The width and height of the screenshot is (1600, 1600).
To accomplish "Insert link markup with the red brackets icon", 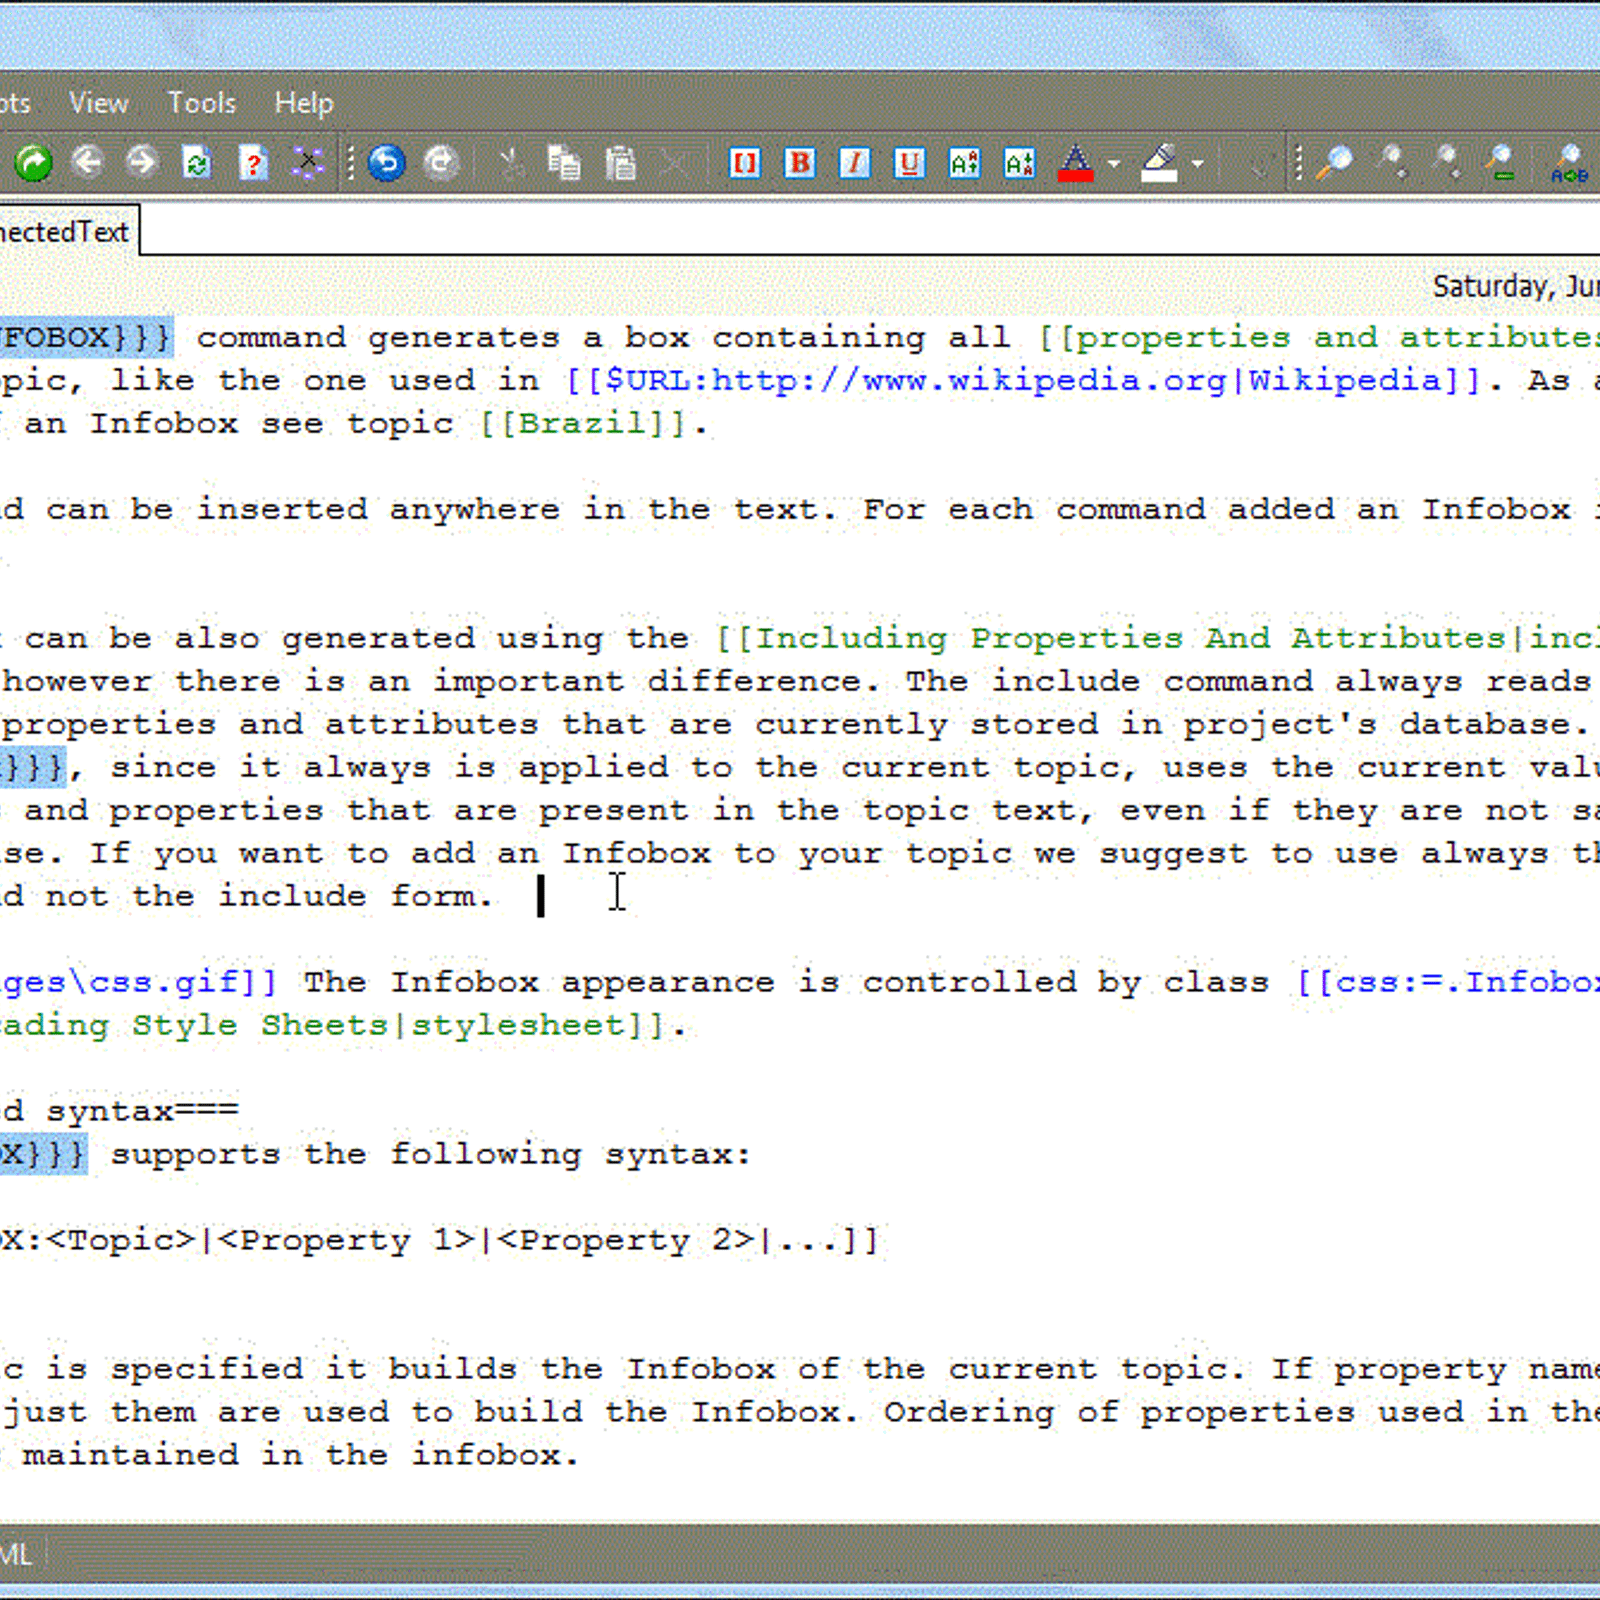I will pos(745,162).
